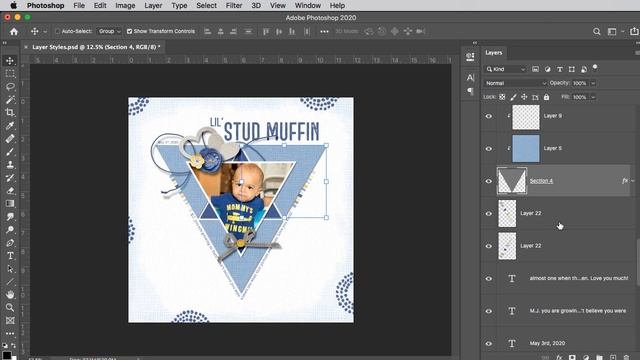
Task: Select the Rectangular Marquee tool
Action: 10,74
